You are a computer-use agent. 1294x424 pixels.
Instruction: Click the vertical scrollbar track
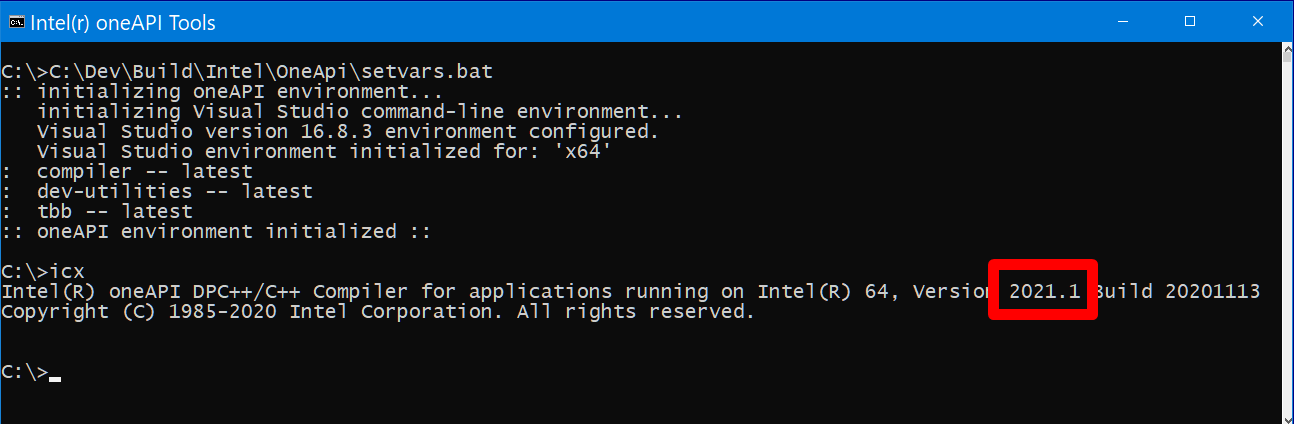pos(1286,250)
